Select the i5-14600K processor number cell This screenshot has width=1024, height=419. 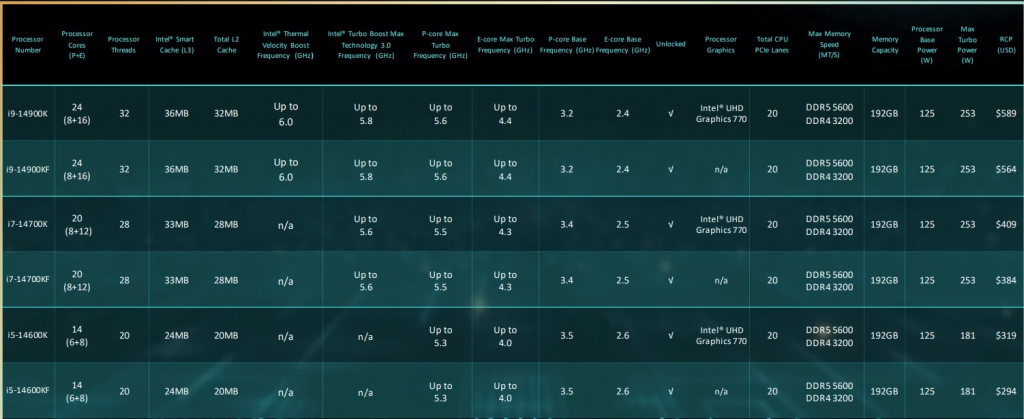pyautogui.click(x=27, y=335)
